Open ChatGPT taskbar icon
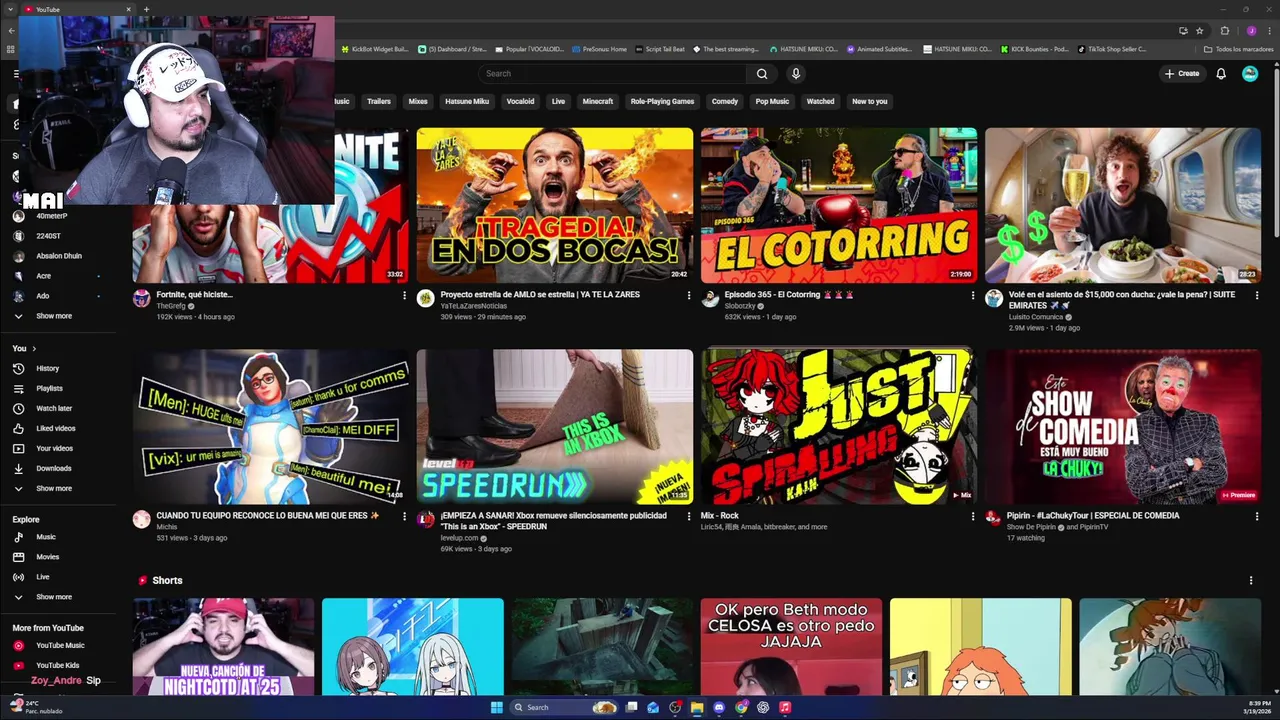The width and height of the screenshot is (1280, 720). click(763, 707)
